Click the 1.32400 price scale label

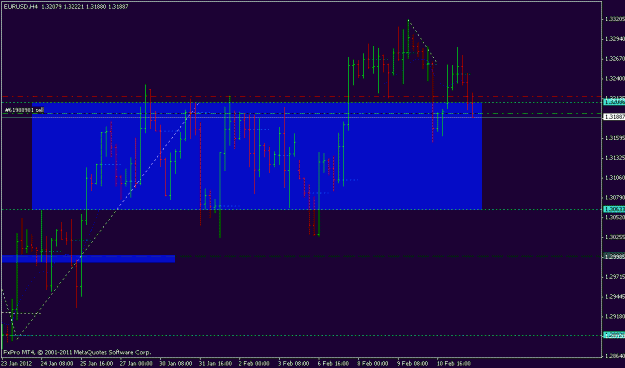(x=615, y=79)
